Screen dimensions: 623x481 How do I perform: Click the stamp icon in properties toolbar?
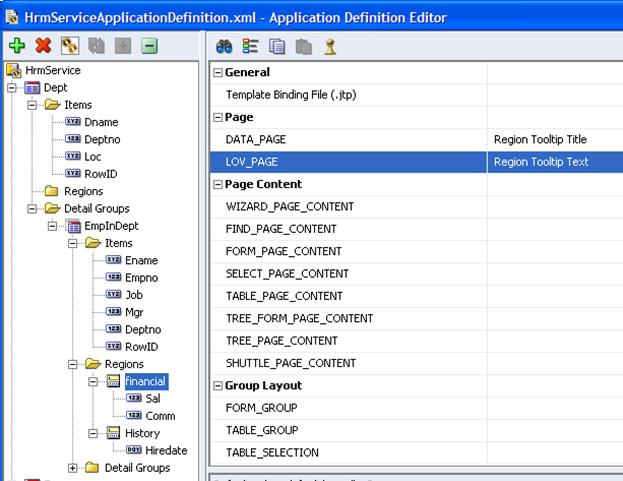330,46
